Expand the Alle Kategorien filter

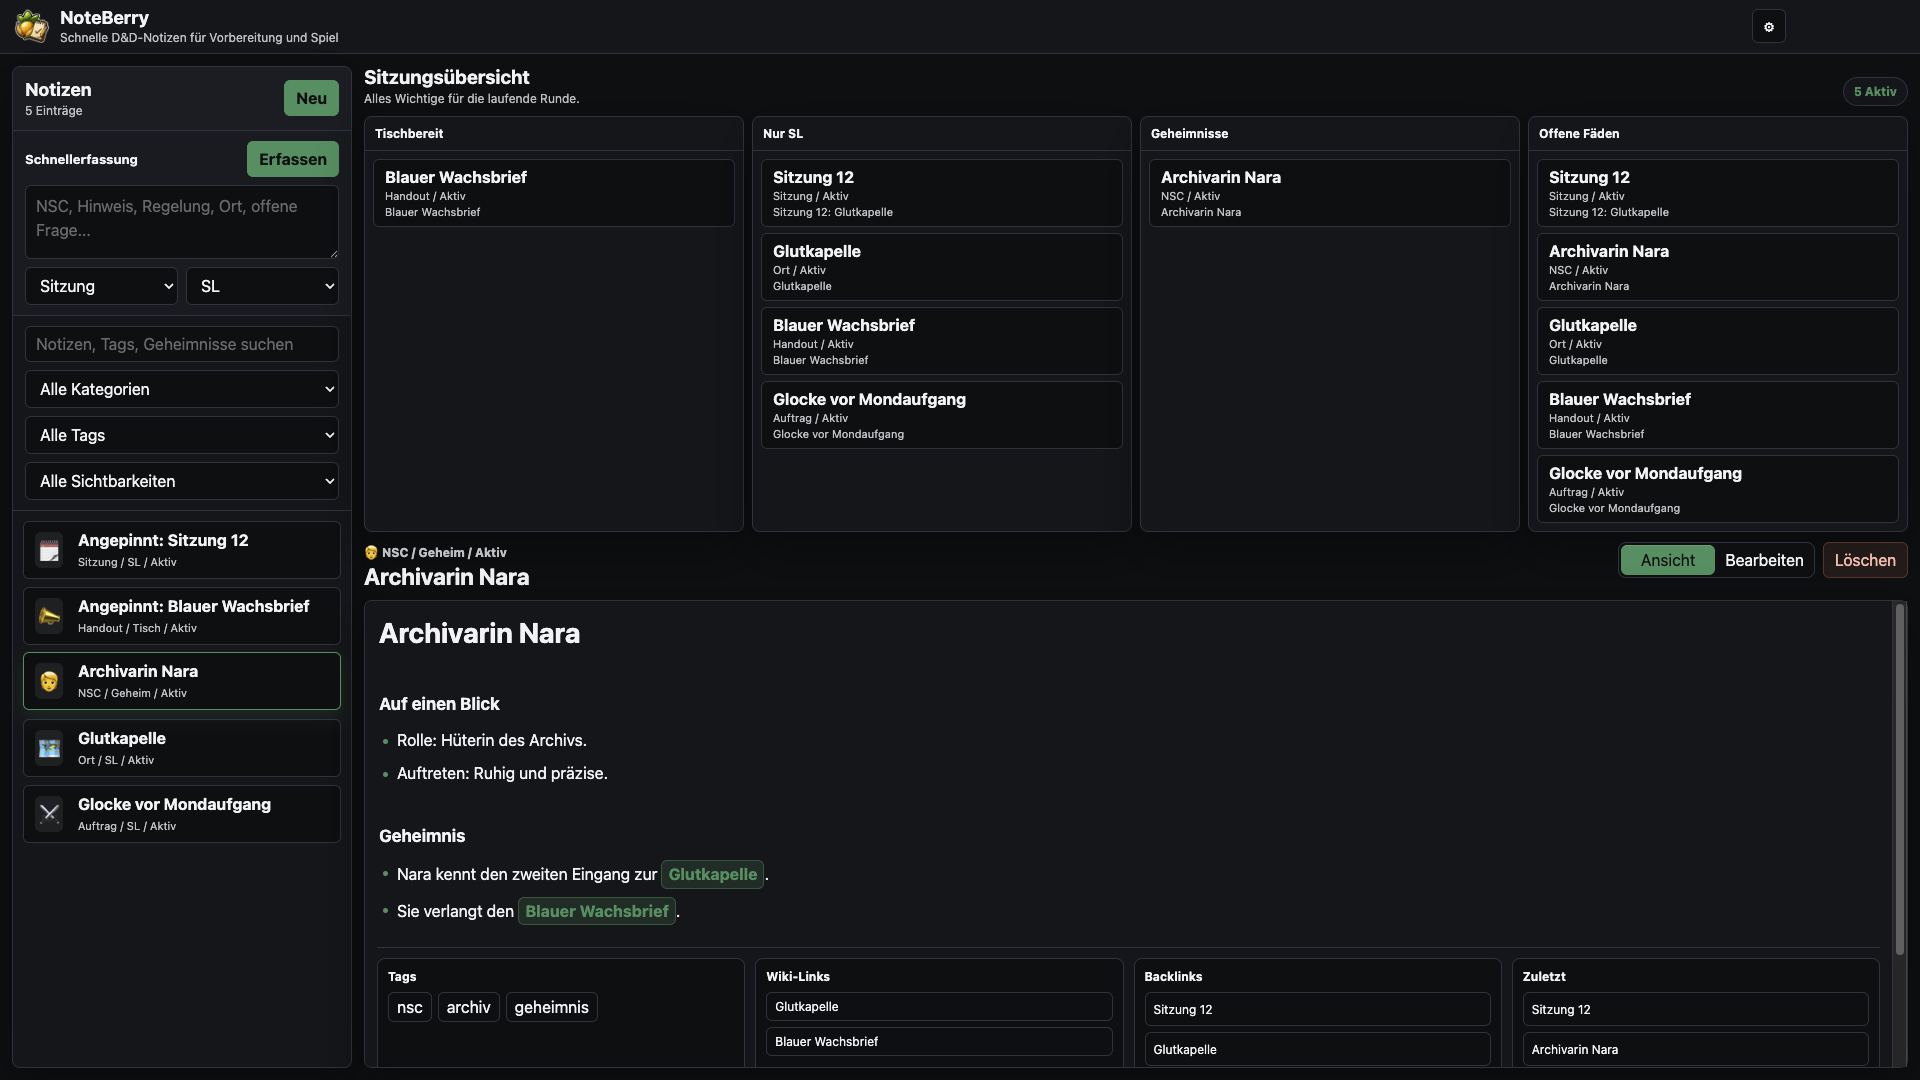click(182, 389)
